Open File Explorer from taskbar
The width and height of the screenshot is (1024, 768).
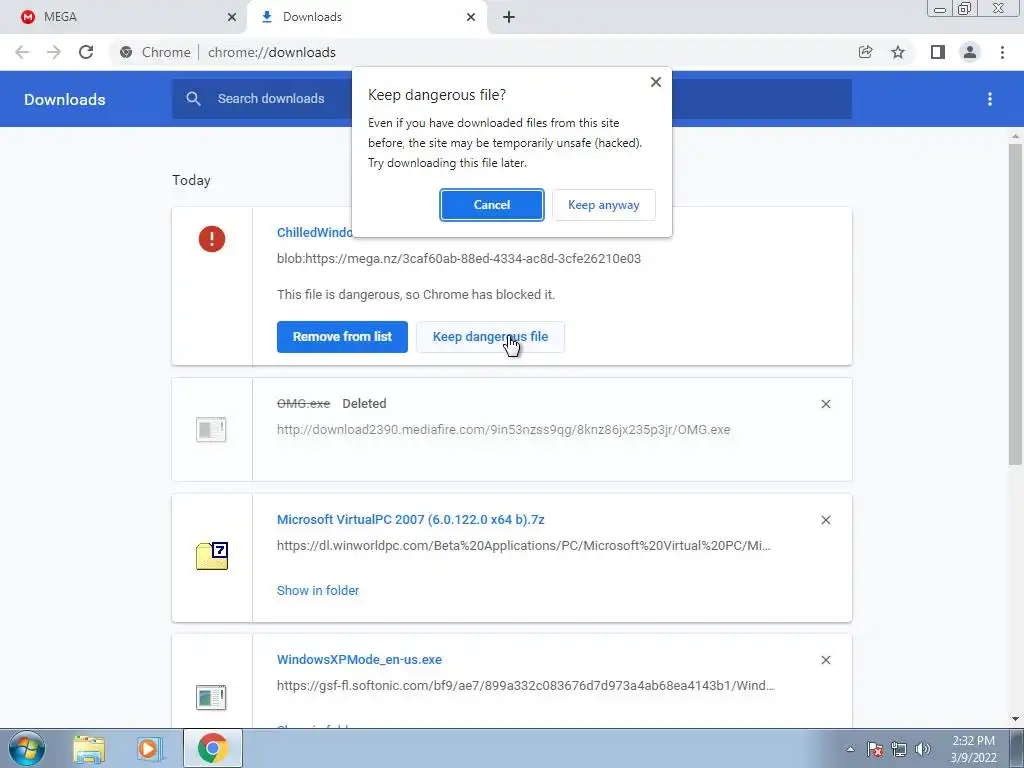pyautogui.click(x=89, y=749)
